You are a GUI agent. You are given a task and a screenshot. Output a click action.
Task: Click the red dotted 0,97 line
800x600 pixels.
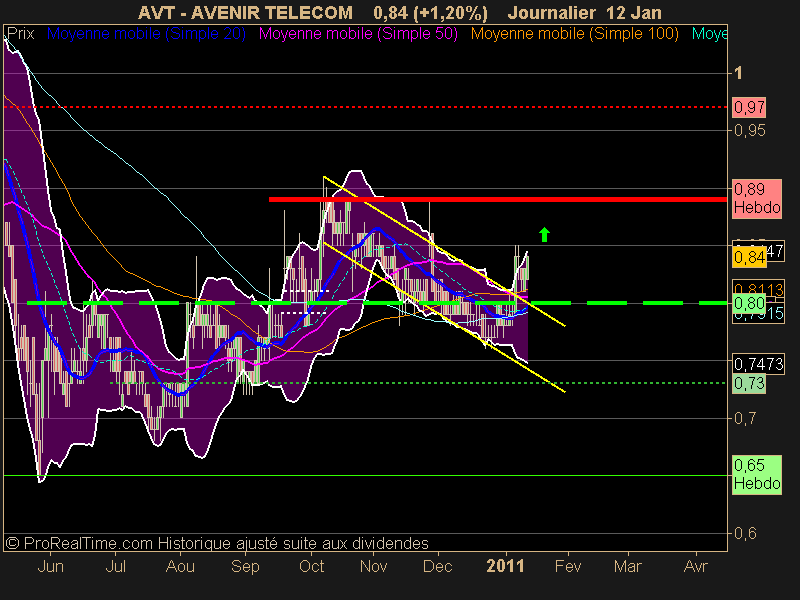pos(365,107)
